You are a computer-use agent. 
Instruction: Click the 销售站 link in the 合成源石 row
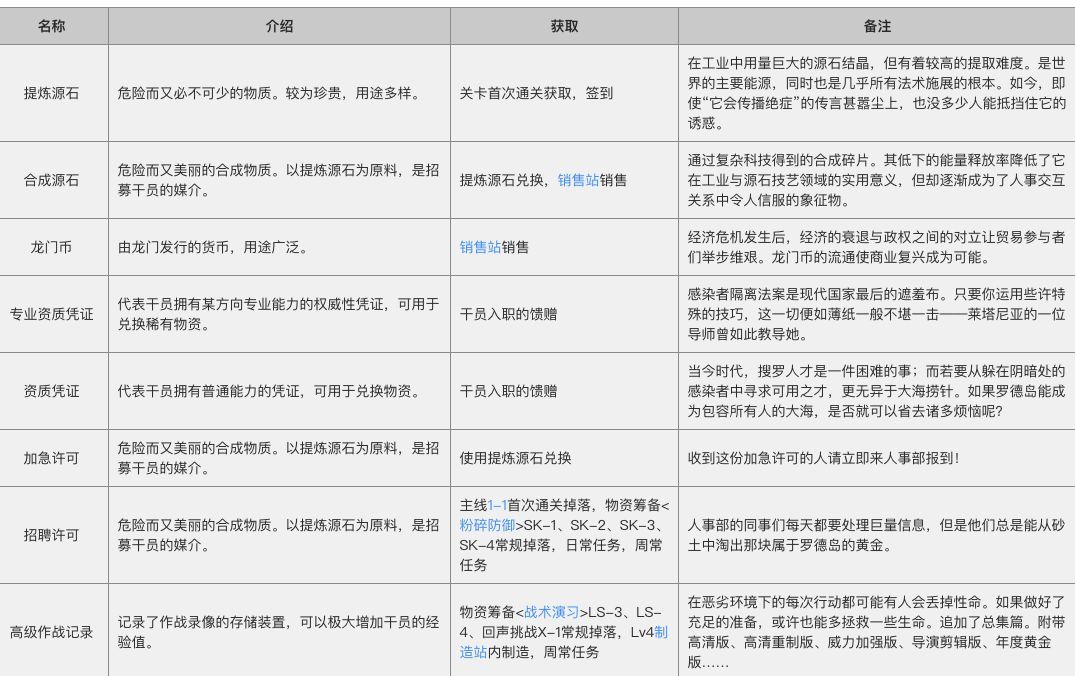coord(579,181)
